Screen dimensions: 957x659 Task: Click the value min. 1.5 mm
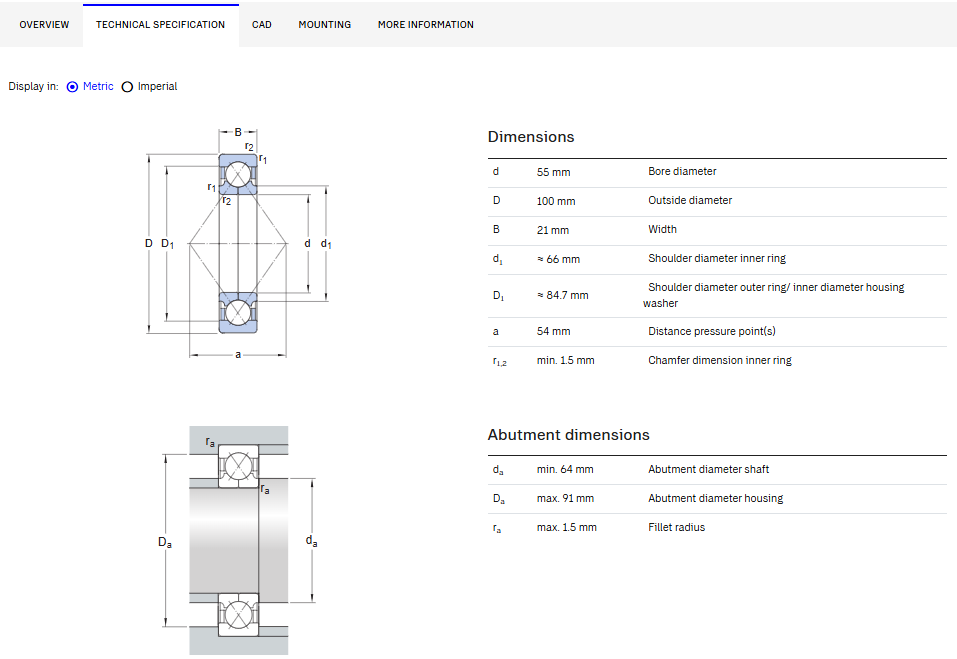click(x=566, y=361)
